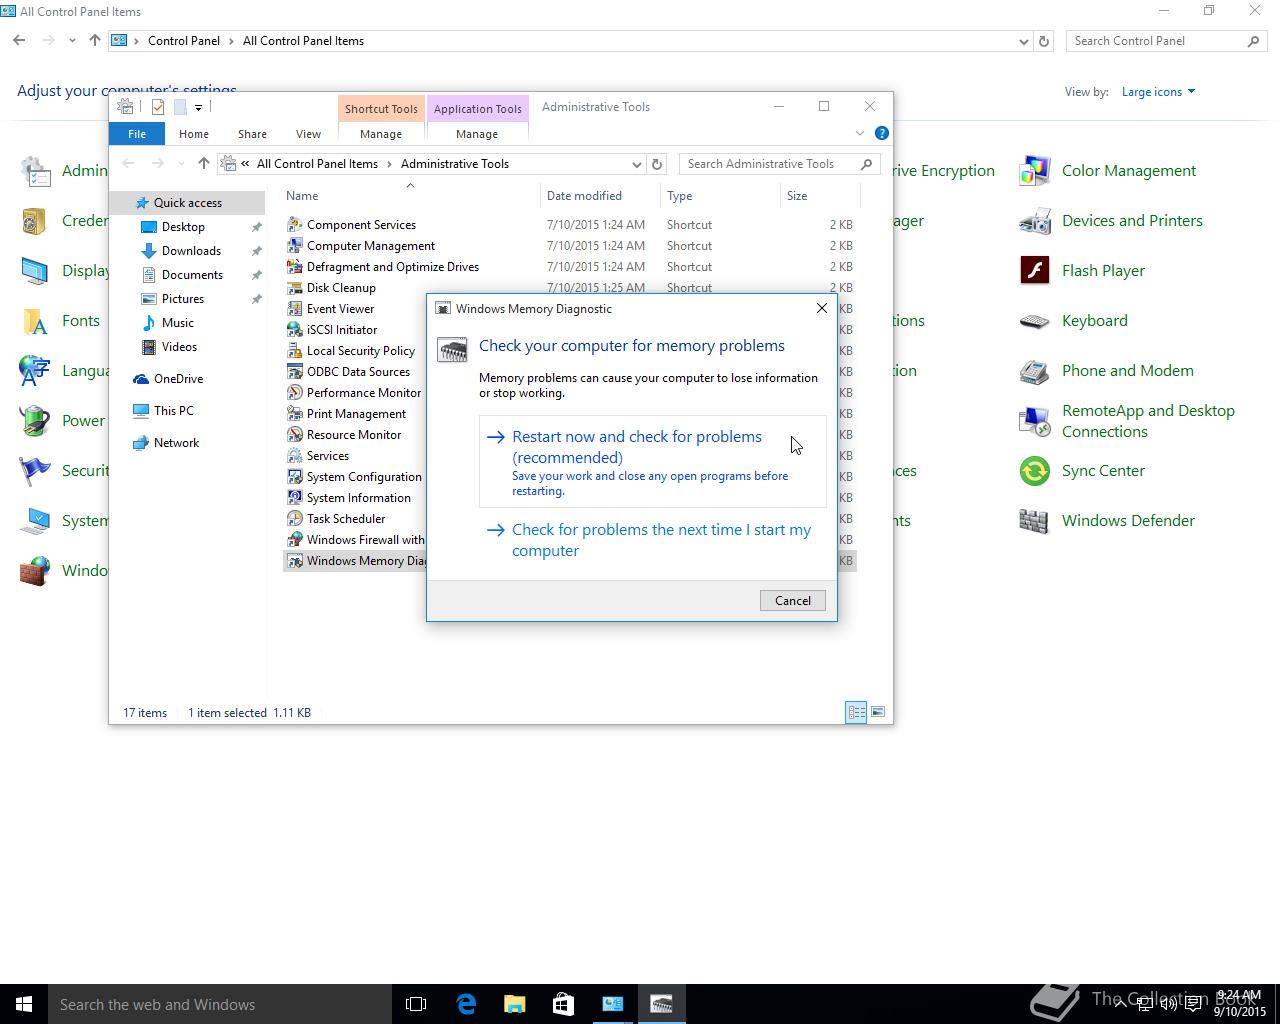1280x1024 pixels.
Task: Select Downloads in navigation pane
Action: (x=191, y=251)
